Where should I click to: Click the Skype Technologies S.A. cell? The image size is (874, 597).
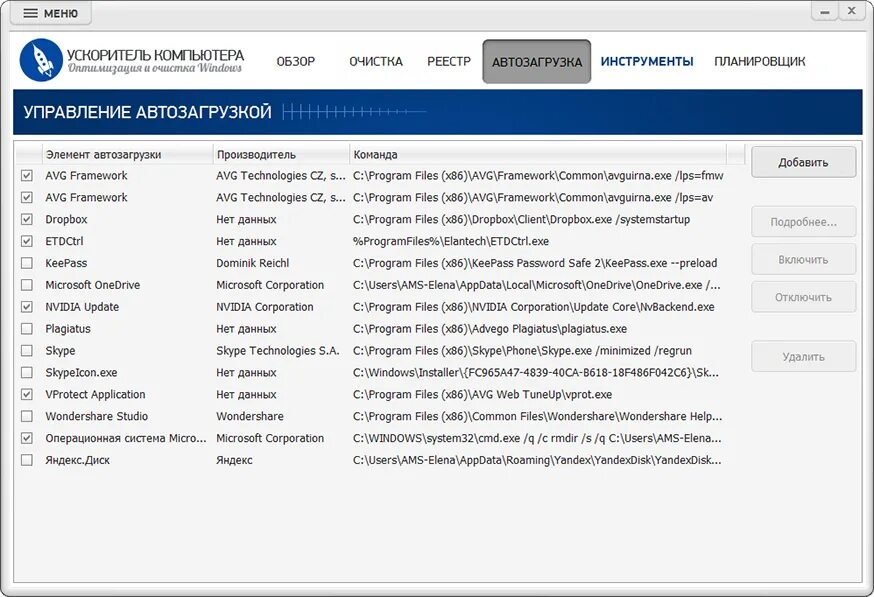point(278,351)
